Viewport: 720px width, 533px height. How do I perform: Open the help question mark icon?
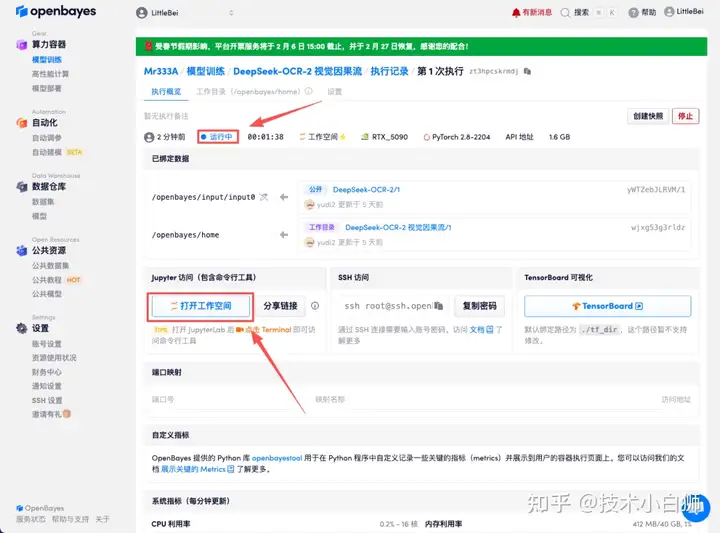tap(633, 12)
